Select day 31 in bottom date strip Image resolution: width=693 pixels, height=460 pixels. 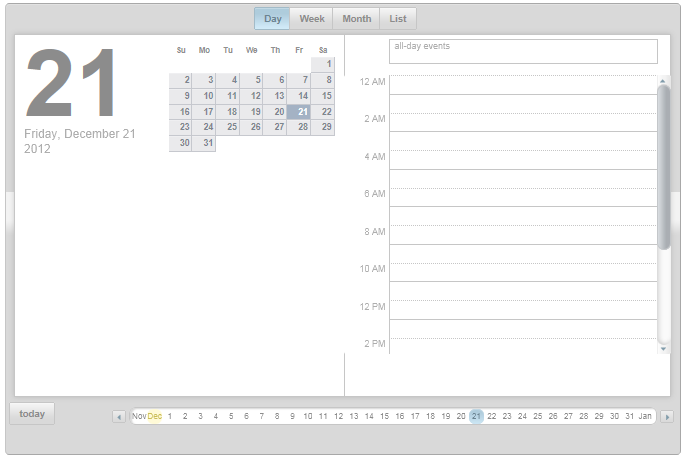[x=629, y=416]
